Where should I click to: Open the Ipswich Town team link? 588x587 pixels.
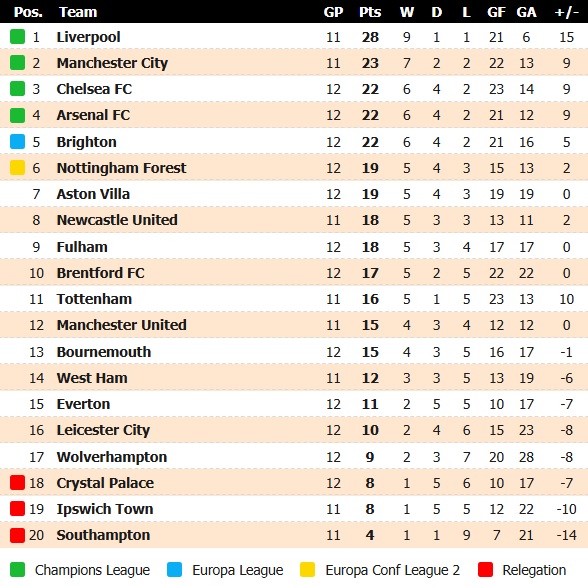click(105, 509)
